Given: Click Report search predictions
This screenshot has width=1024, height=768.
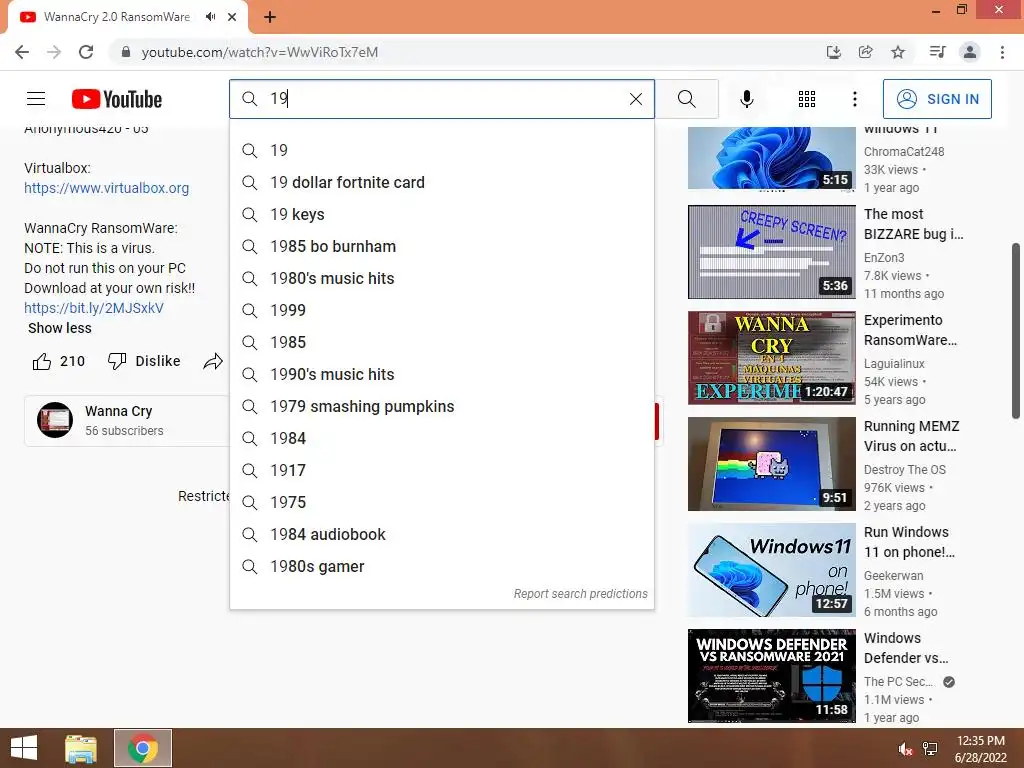Looking at the screenshot, I should coord(581,594).
